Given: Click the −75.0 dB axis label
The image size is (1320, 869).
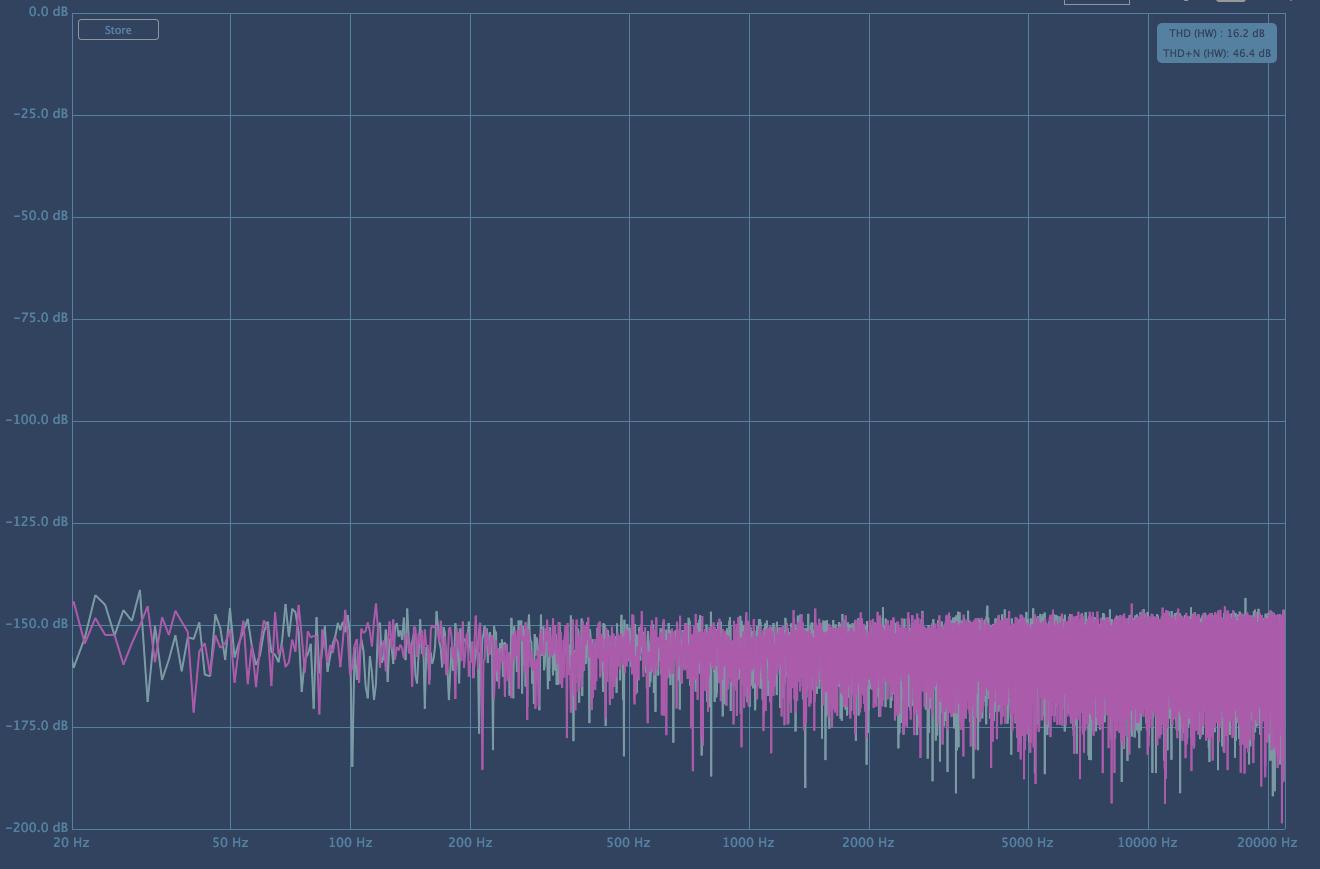Looking at the screenshot, I should click(x=41, y=317).
